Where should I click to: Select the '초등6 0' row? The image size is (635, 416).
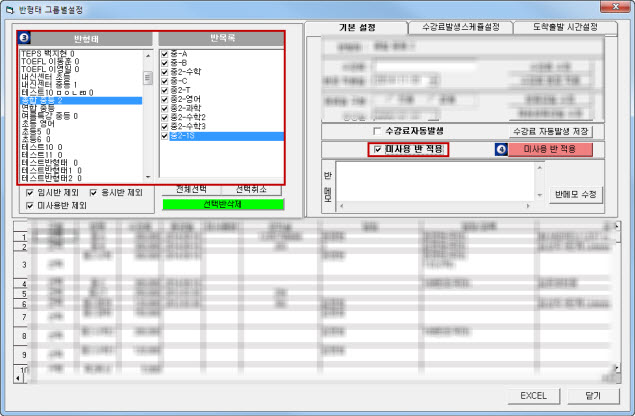[x=81, y=139]
